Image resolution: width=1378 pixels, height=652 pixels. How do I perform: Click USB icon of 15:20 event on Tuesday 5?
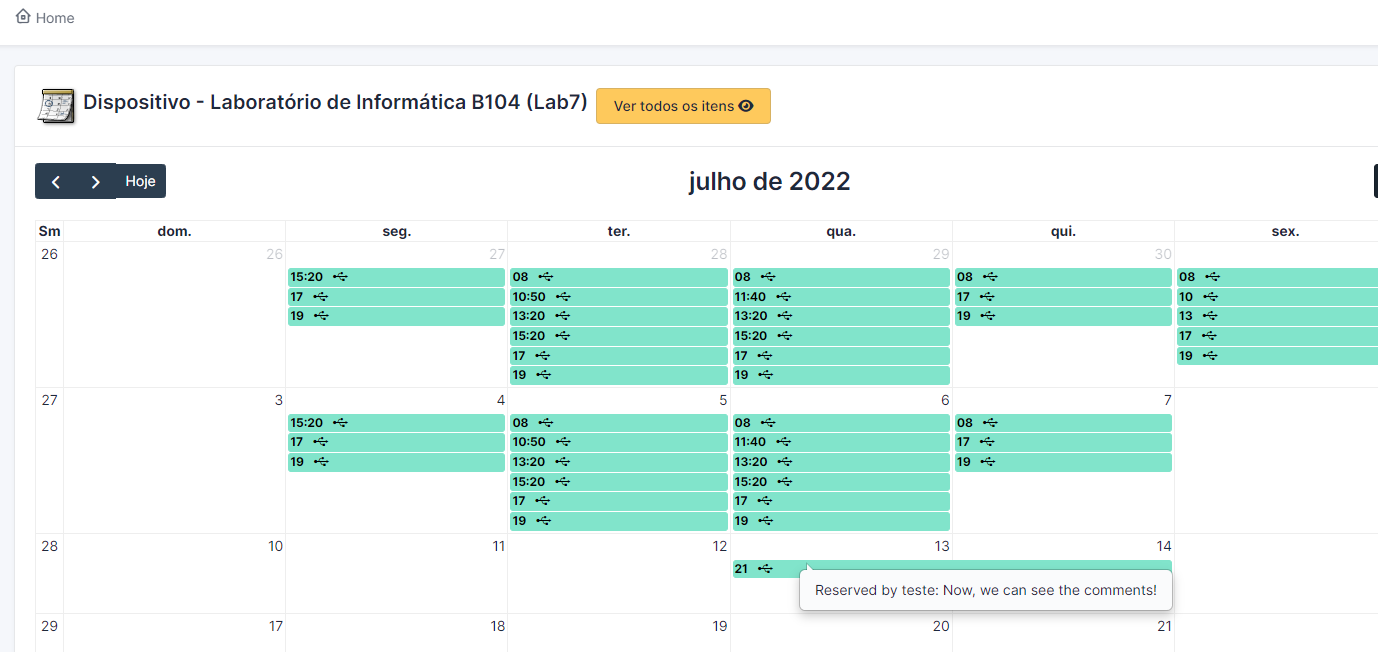563,482
